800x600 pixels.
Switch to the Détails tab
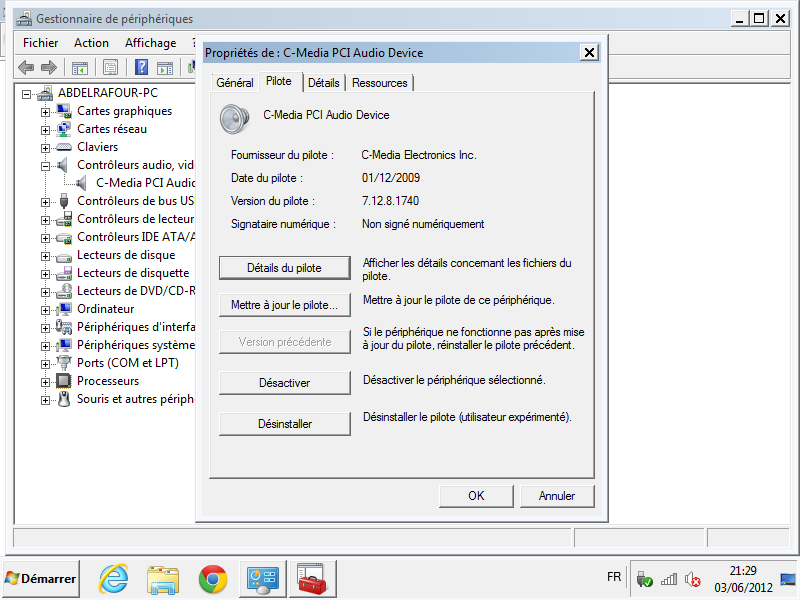[x=323, y=83]
